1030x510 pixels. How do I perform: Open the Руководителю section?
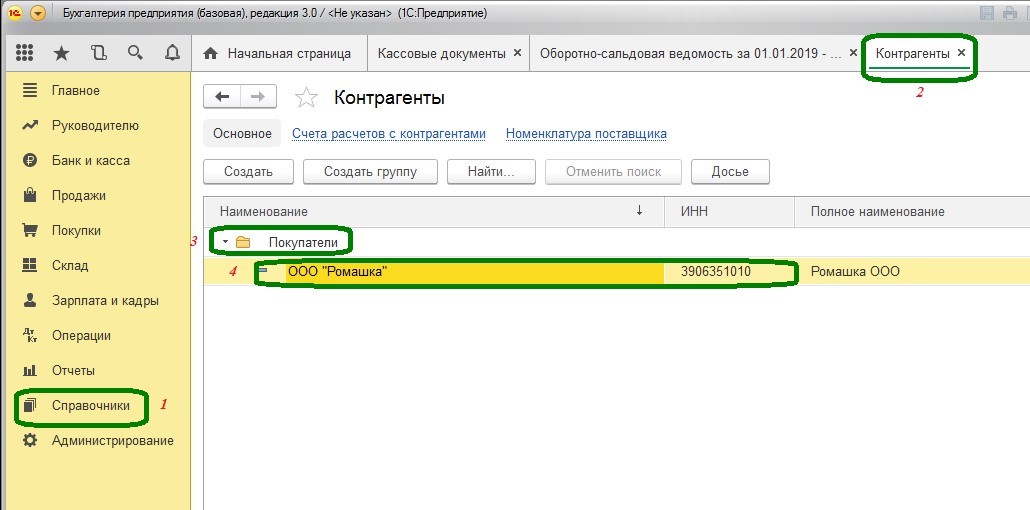pos(95,126)
